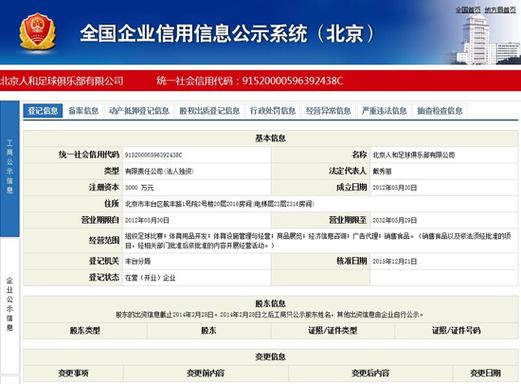Select the 严重违法信息 tab

(384, 111)
